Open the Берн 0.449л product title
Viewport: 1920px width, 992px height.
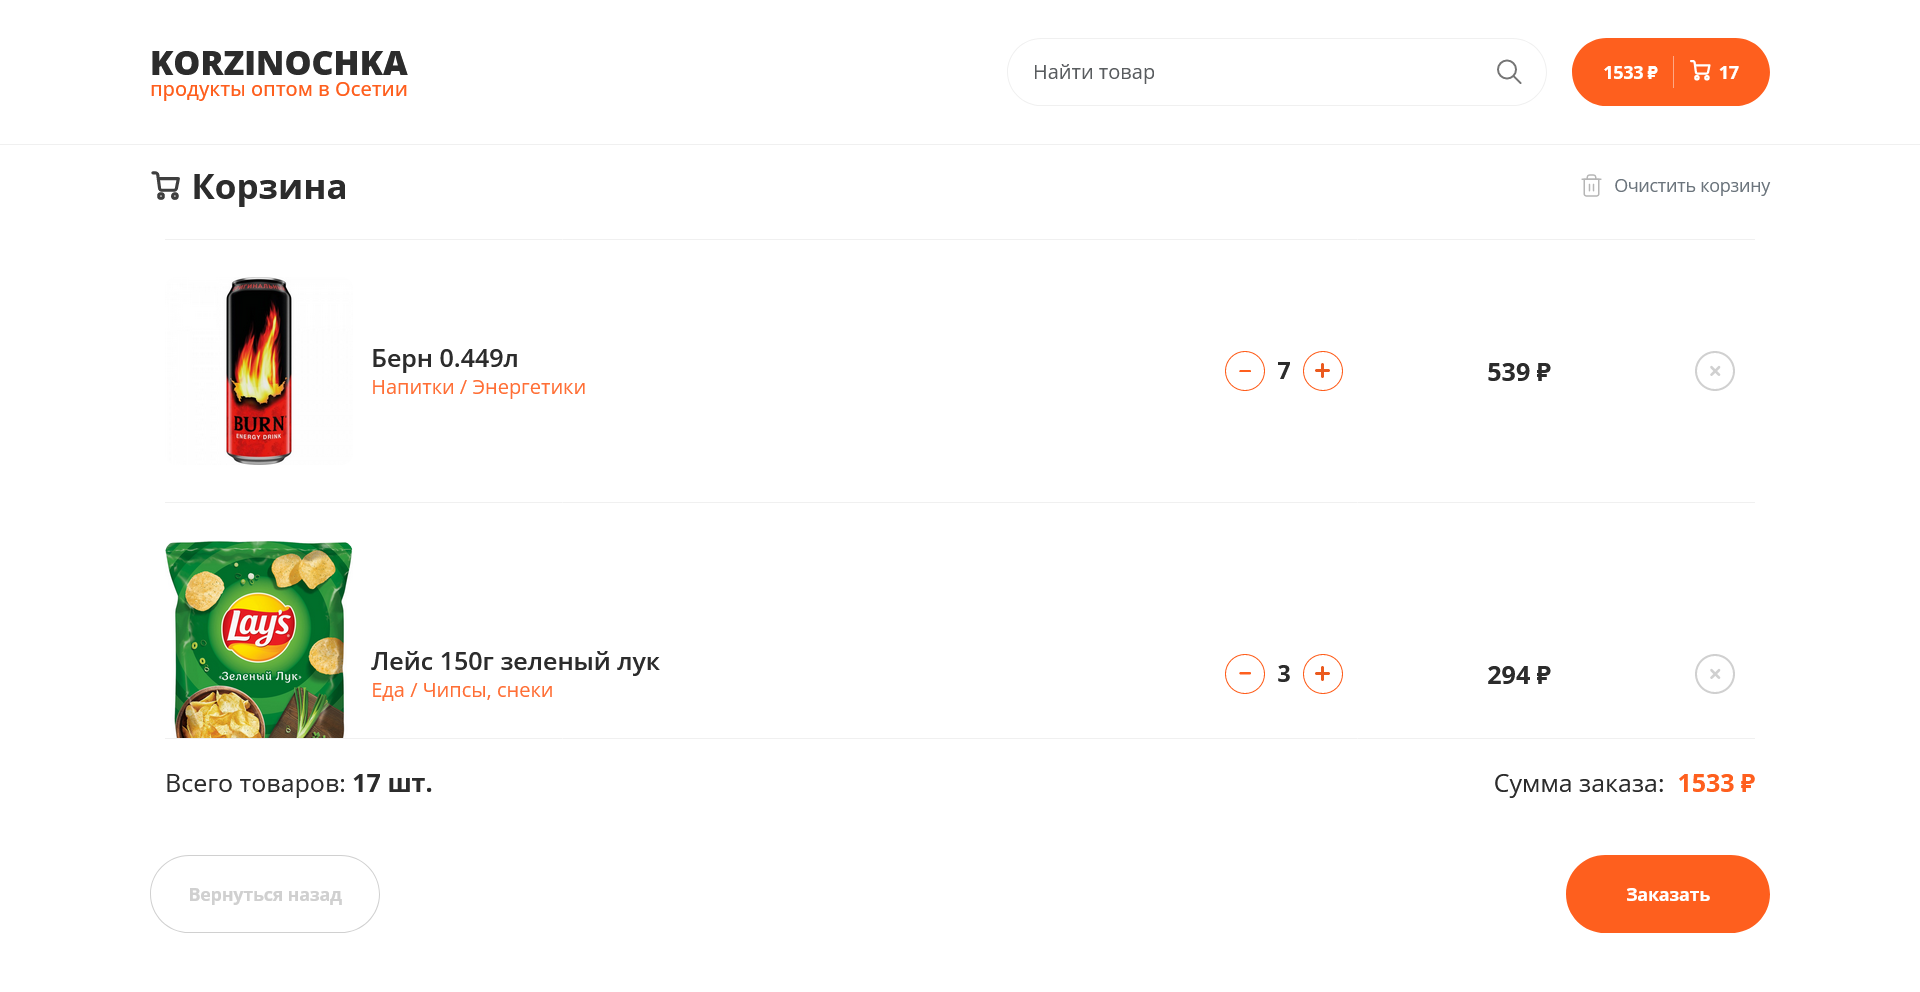445,358
